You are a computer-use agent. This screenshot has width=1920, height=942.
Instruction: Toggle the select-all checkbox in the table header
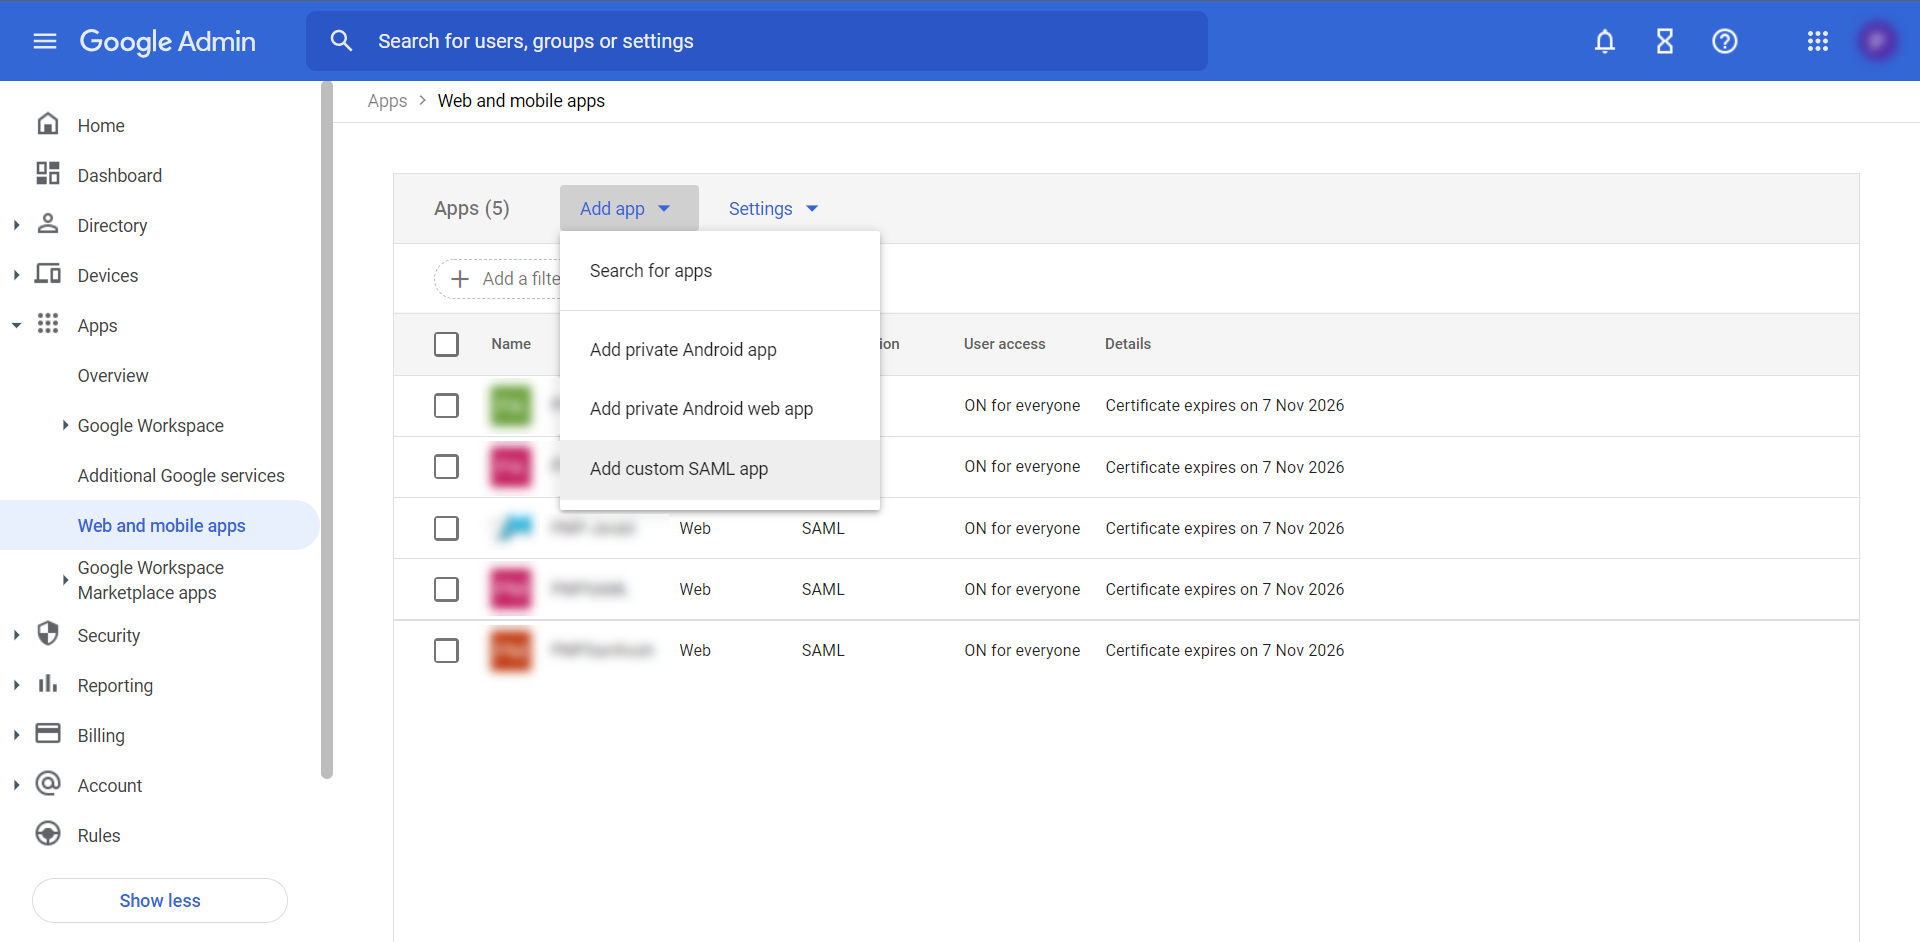click(x=446, y=343)
